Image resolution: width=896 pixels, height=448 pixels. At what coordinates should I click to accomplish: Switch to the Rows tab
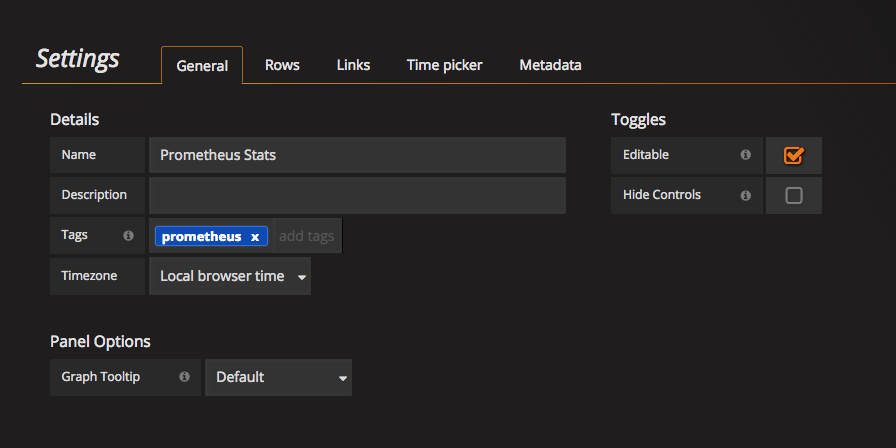tap(282, 65)
